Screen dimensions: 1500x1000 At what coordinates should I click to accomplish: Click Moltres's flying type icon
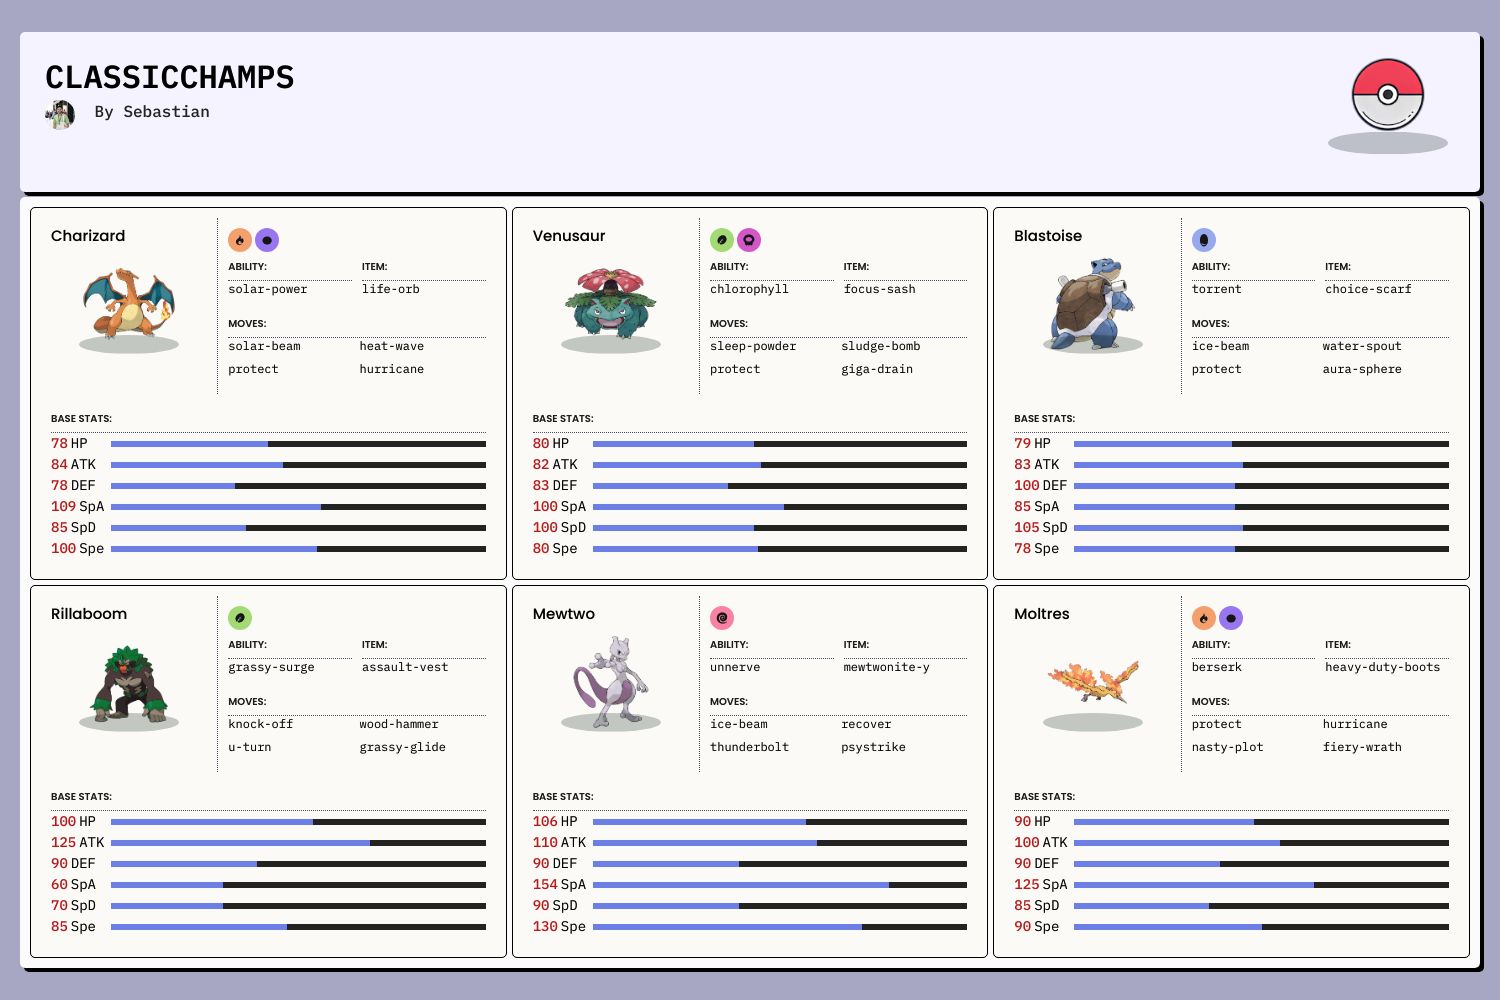[x=1231, y=618]
